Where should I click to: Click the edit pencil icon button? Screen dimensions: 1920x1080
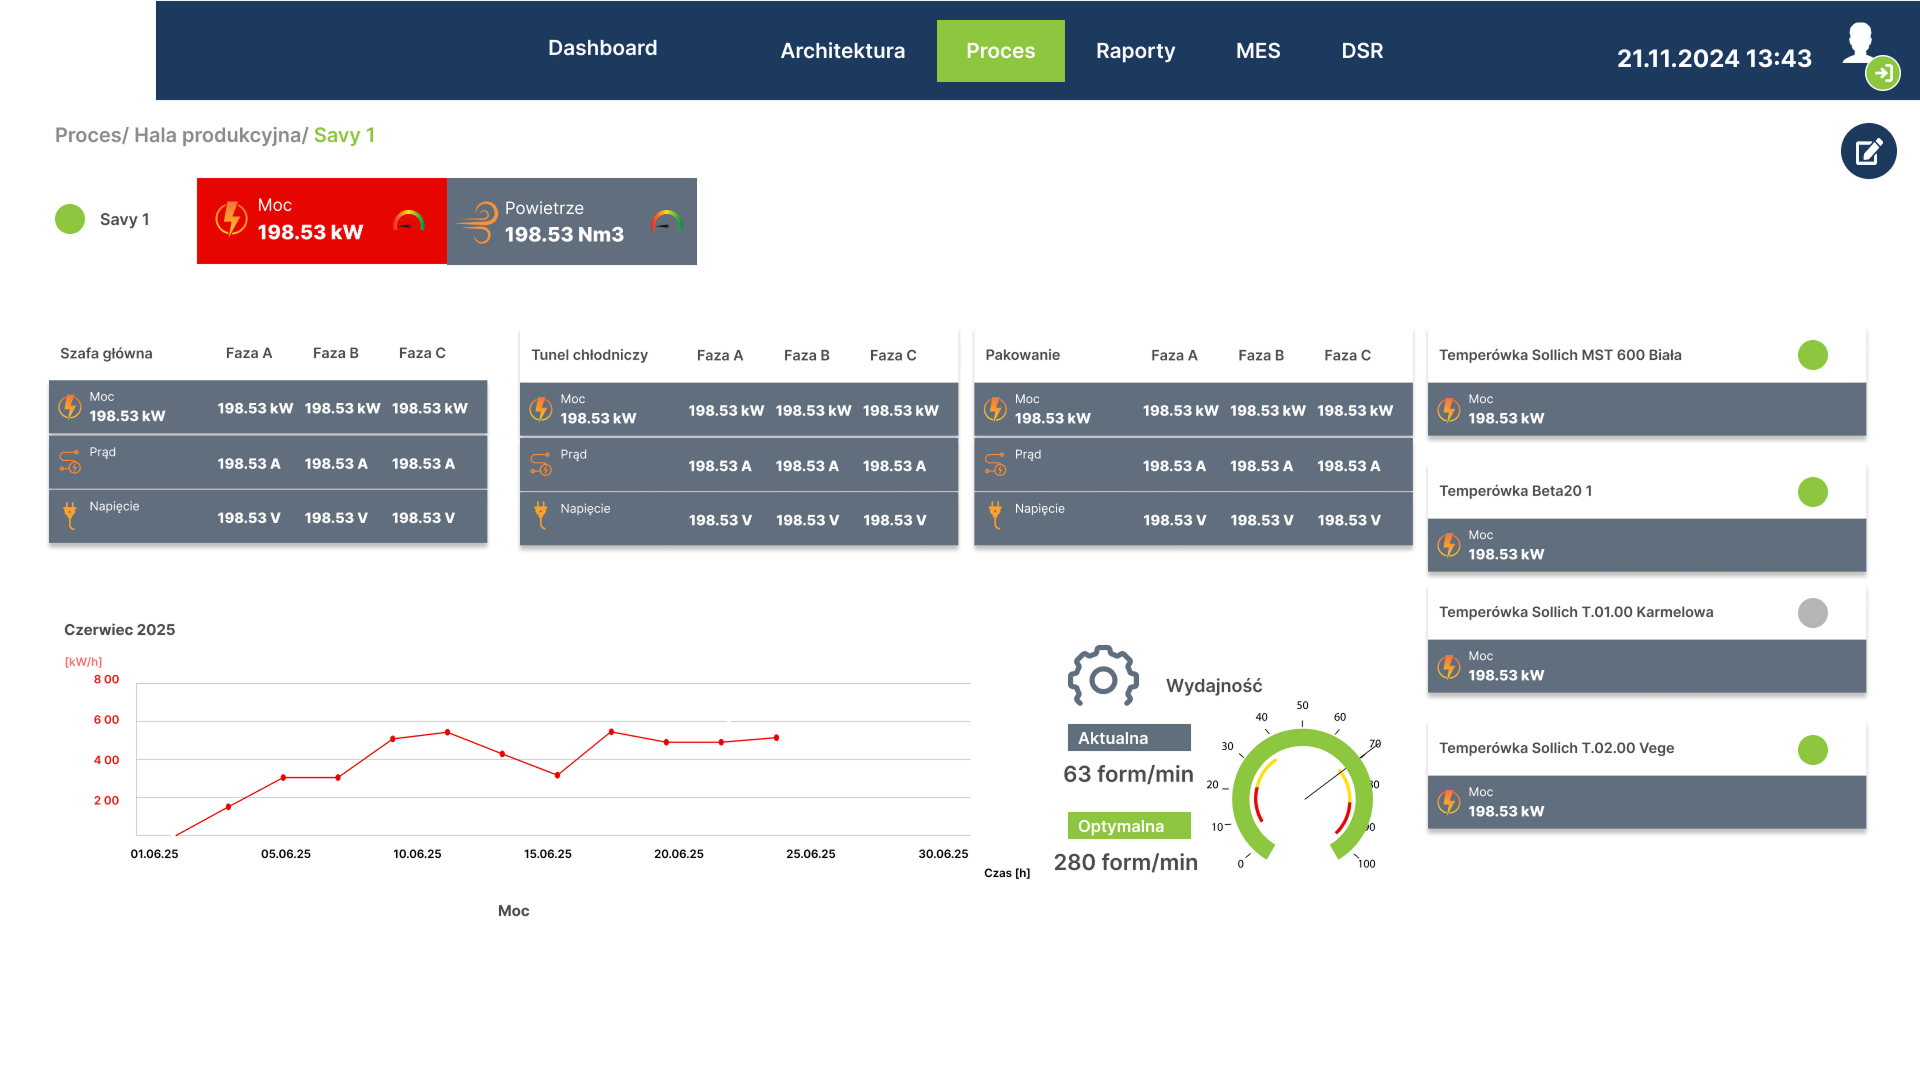(1868, 151)
